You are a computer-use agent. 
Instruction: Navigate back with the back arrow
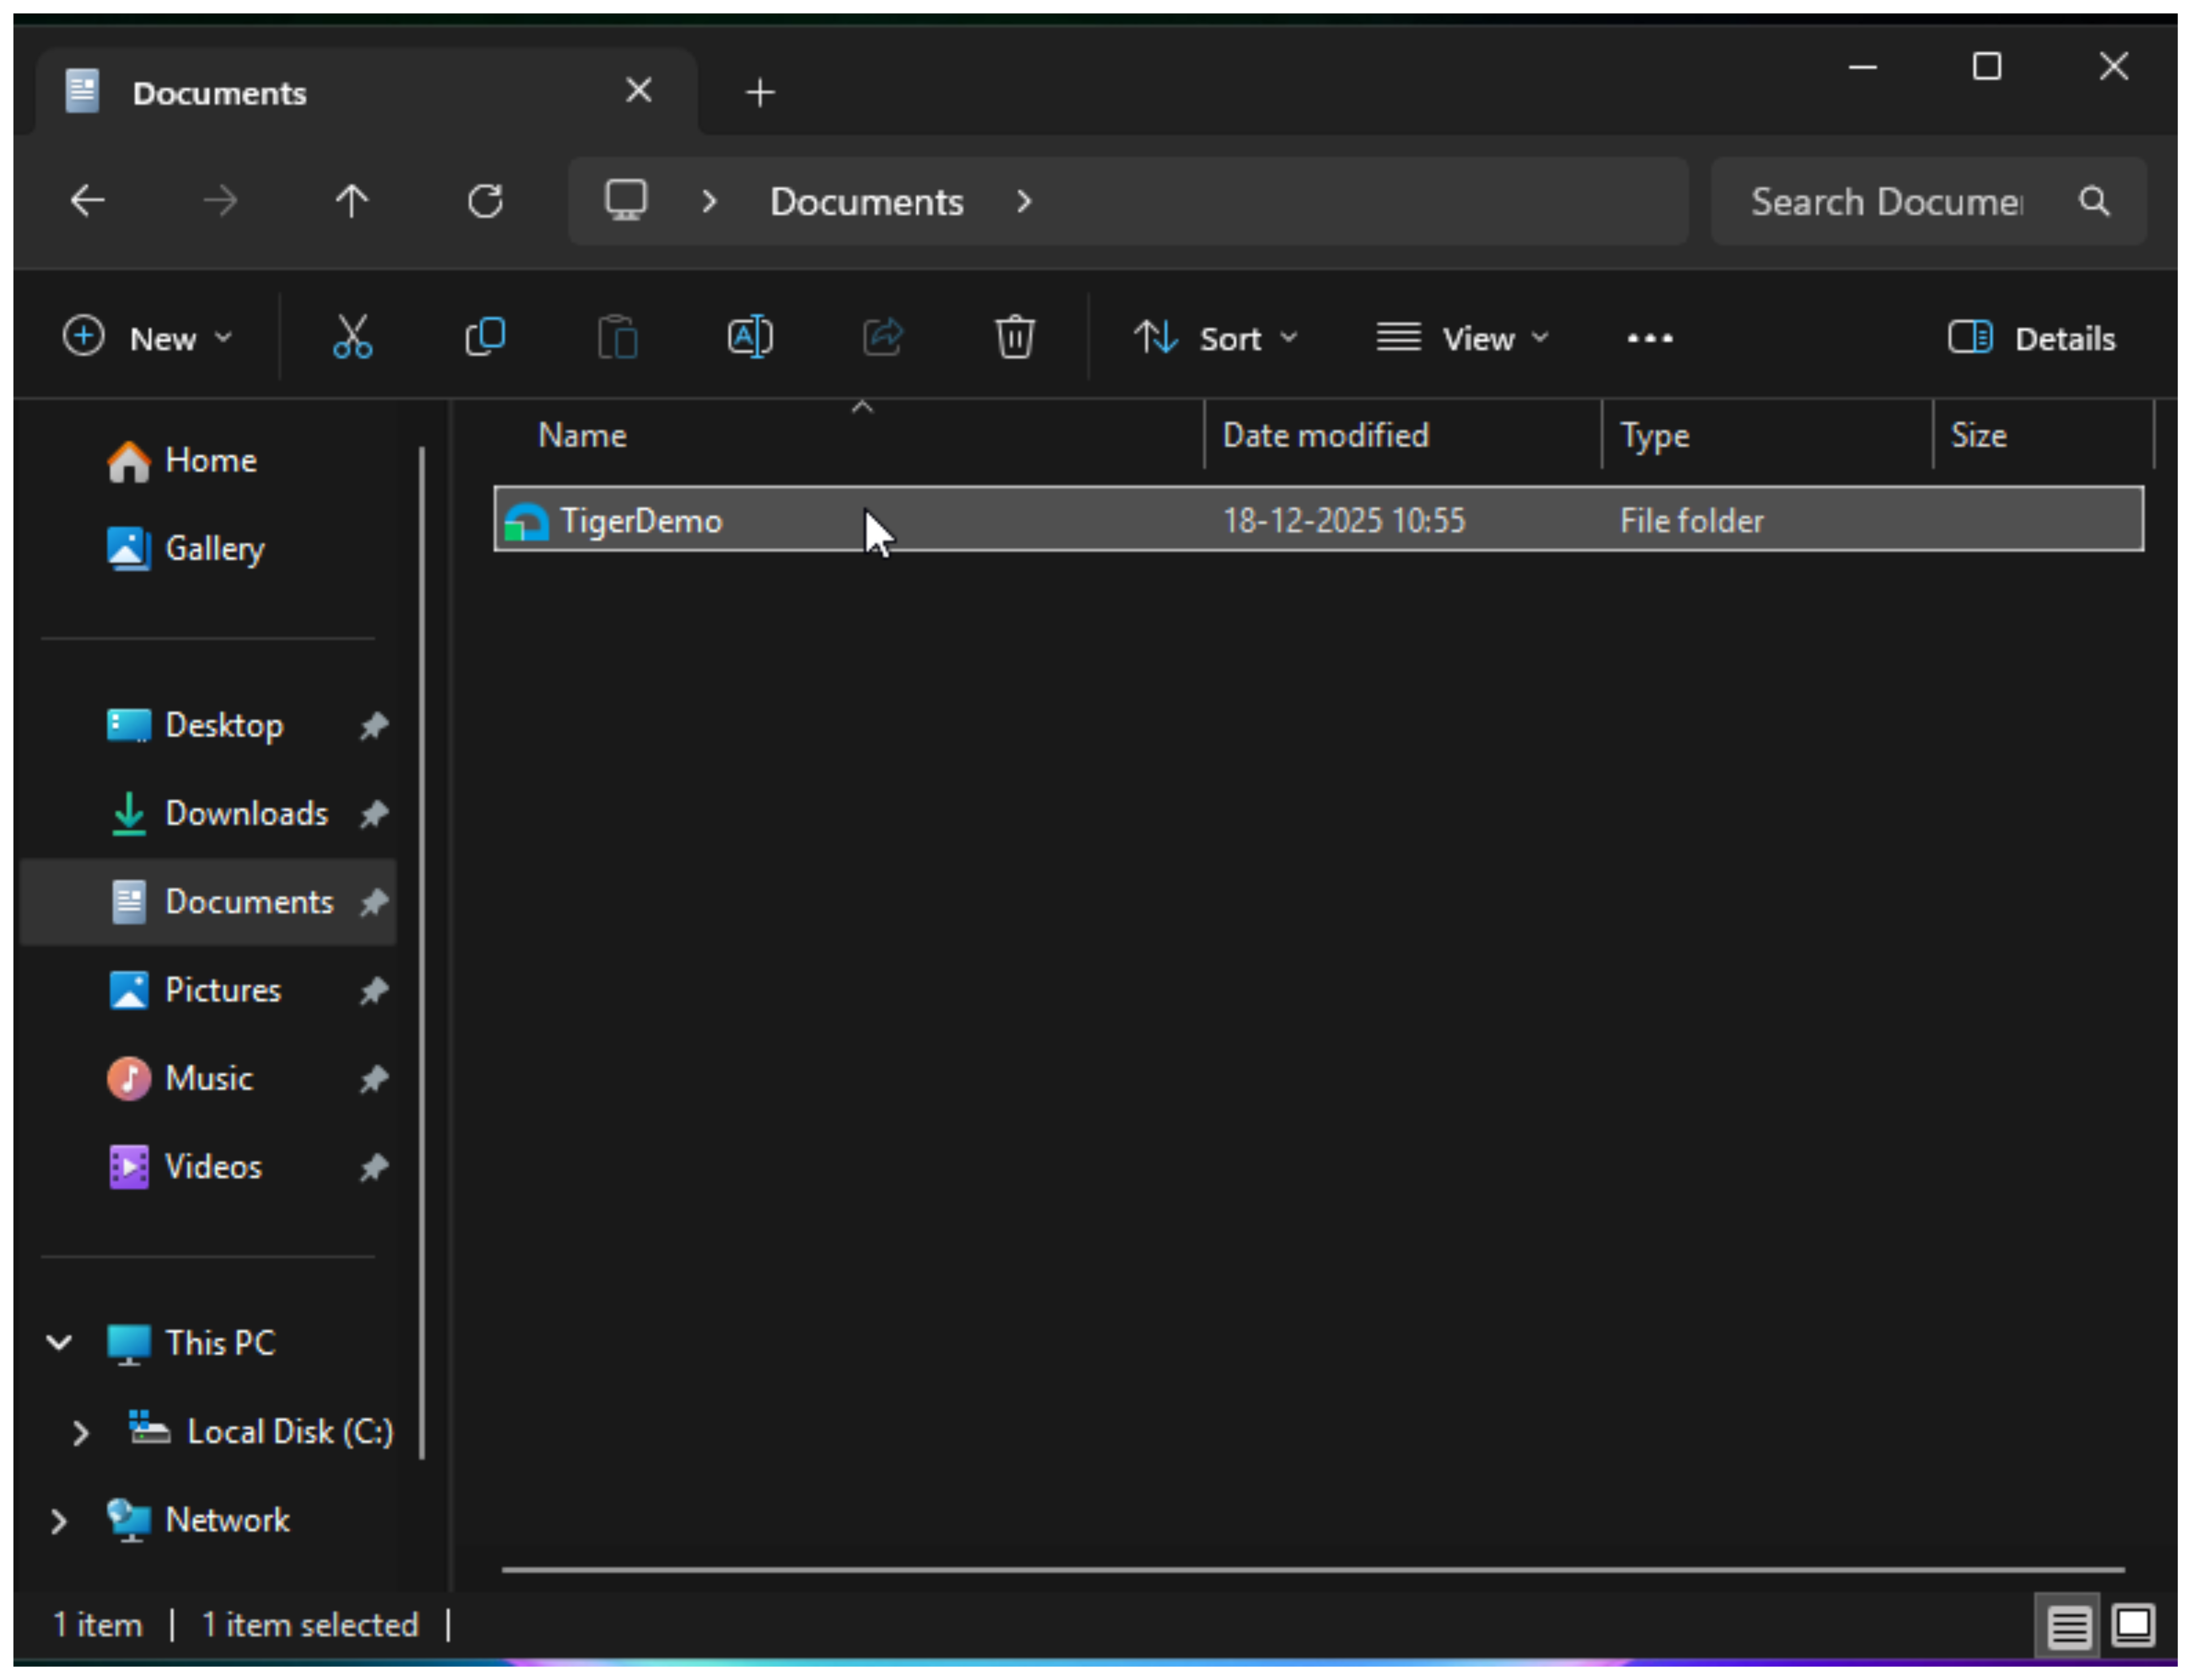coord(88,202)
